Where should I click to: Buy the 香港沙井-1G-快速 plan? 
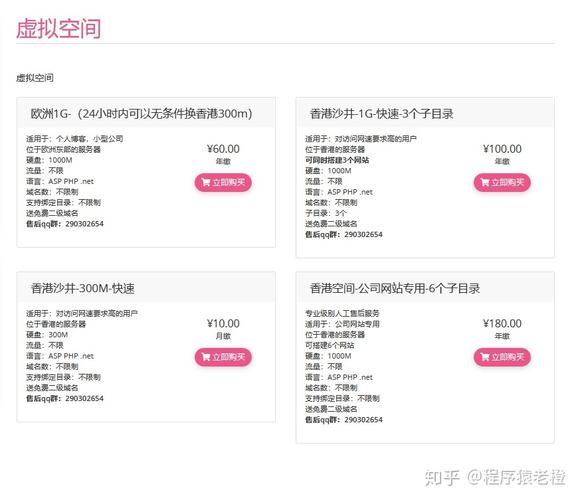point(502,182)
